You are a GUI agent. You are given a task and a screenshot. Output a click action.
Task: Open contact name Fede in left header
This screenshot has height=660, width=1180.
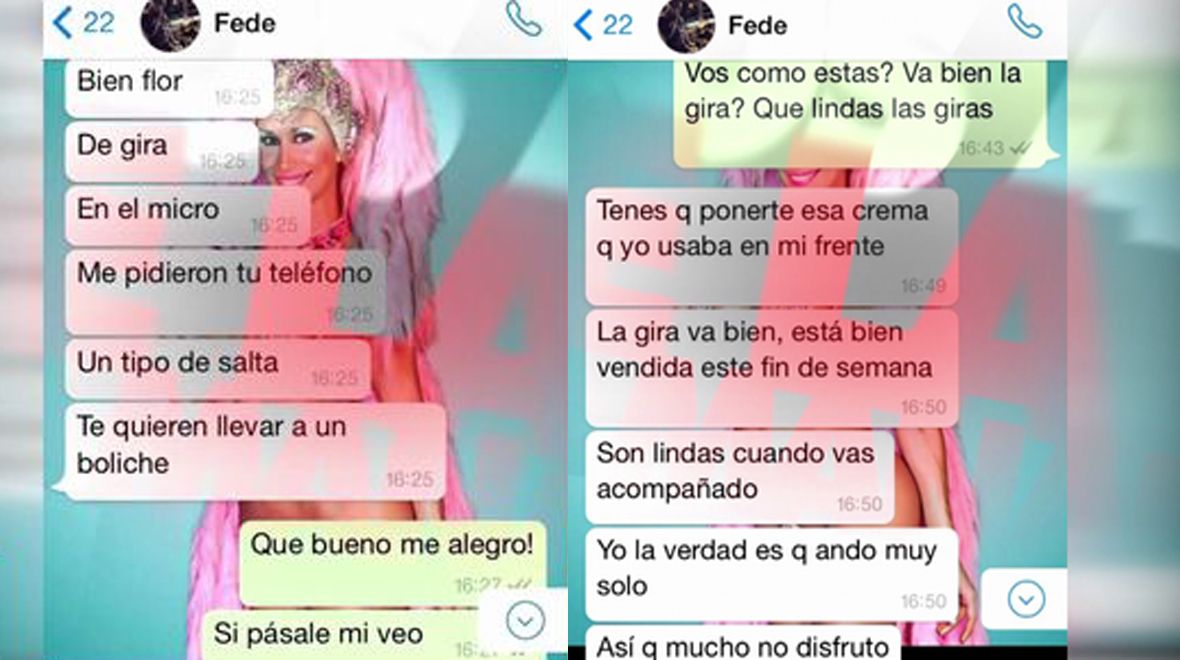[245, 23]
